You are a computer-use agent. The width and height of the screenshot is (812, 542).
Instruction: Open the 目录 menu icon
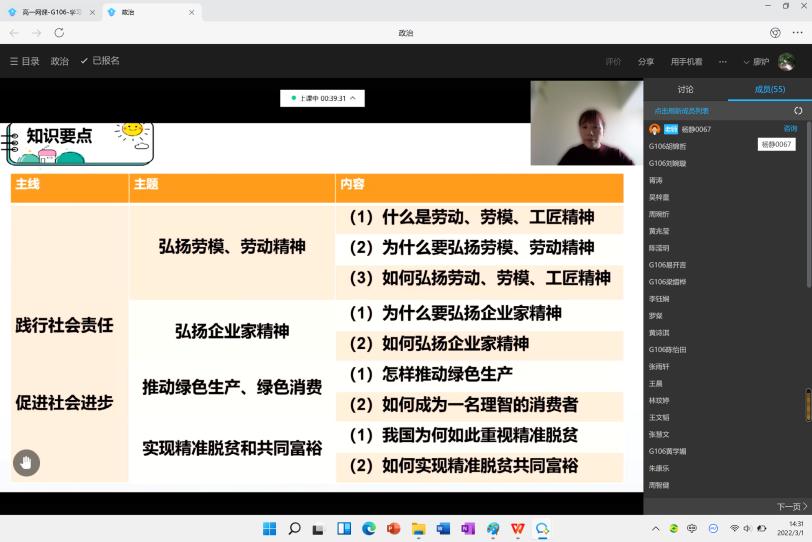[x=14, y=61]
